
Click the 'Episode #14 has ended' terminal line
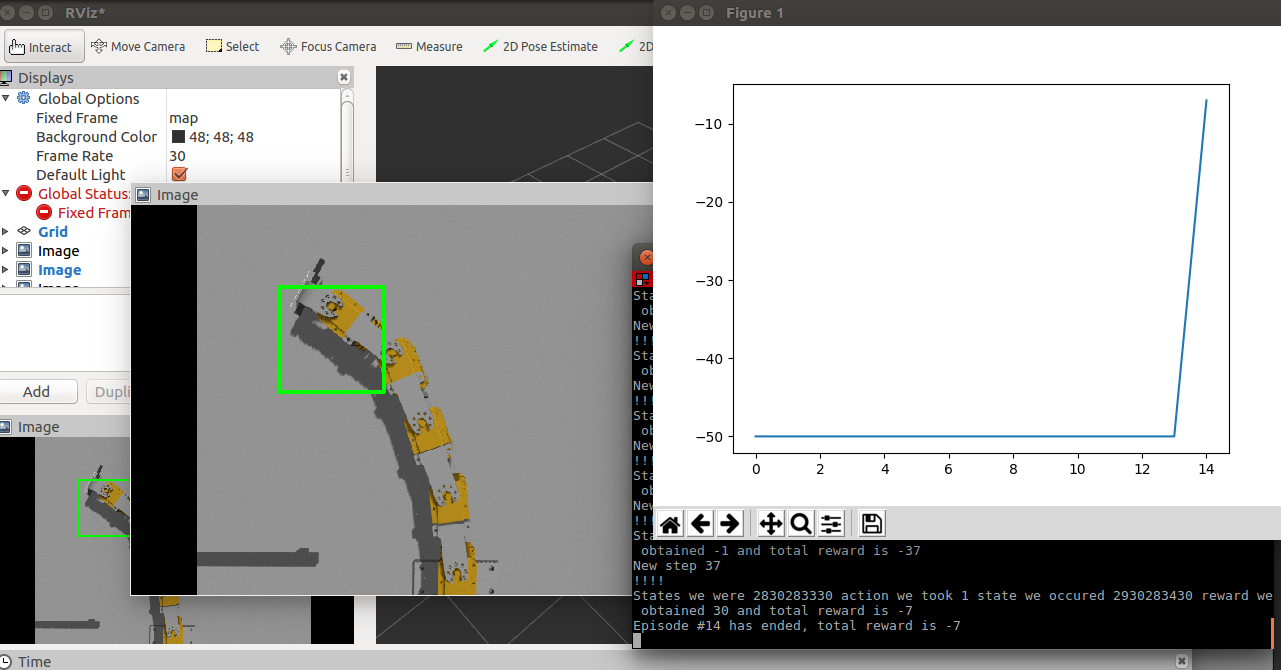797,626
